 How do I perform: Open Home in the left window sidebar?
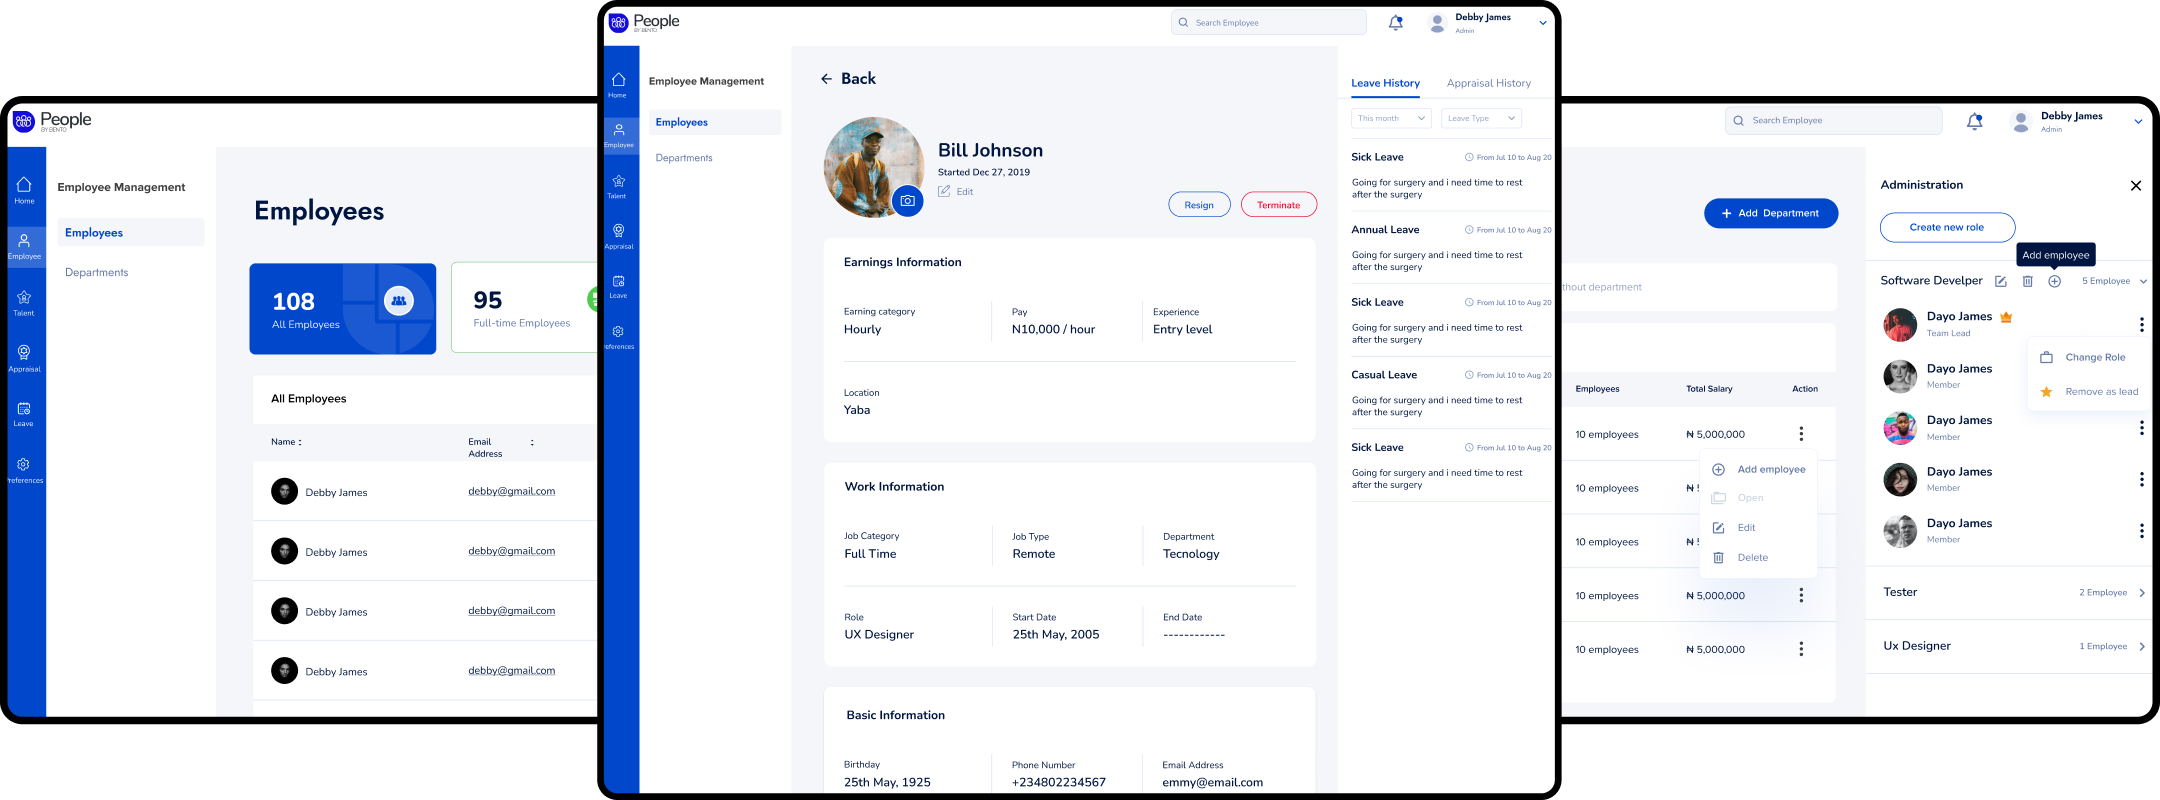24,190
